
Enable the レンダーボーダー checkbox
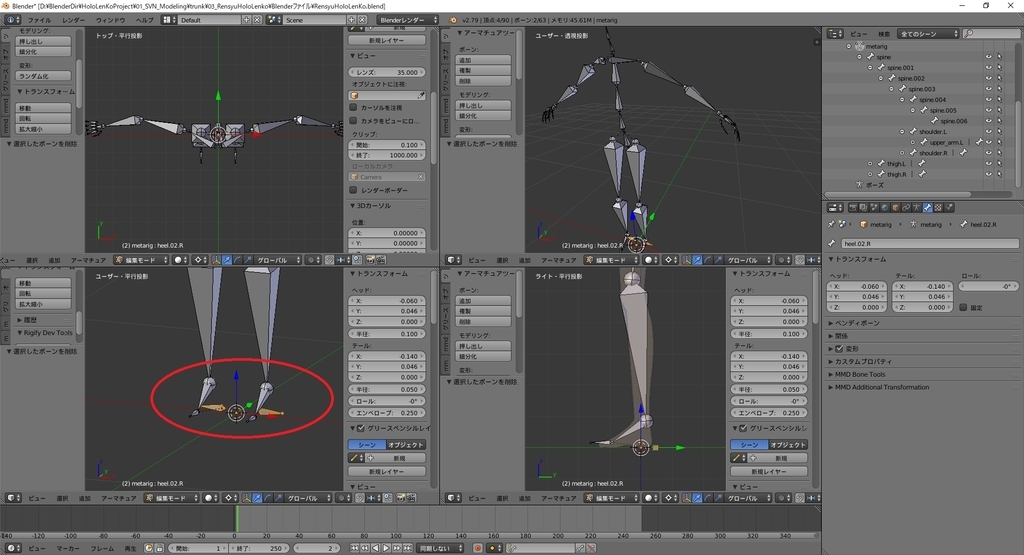click(x=353, y=190)
